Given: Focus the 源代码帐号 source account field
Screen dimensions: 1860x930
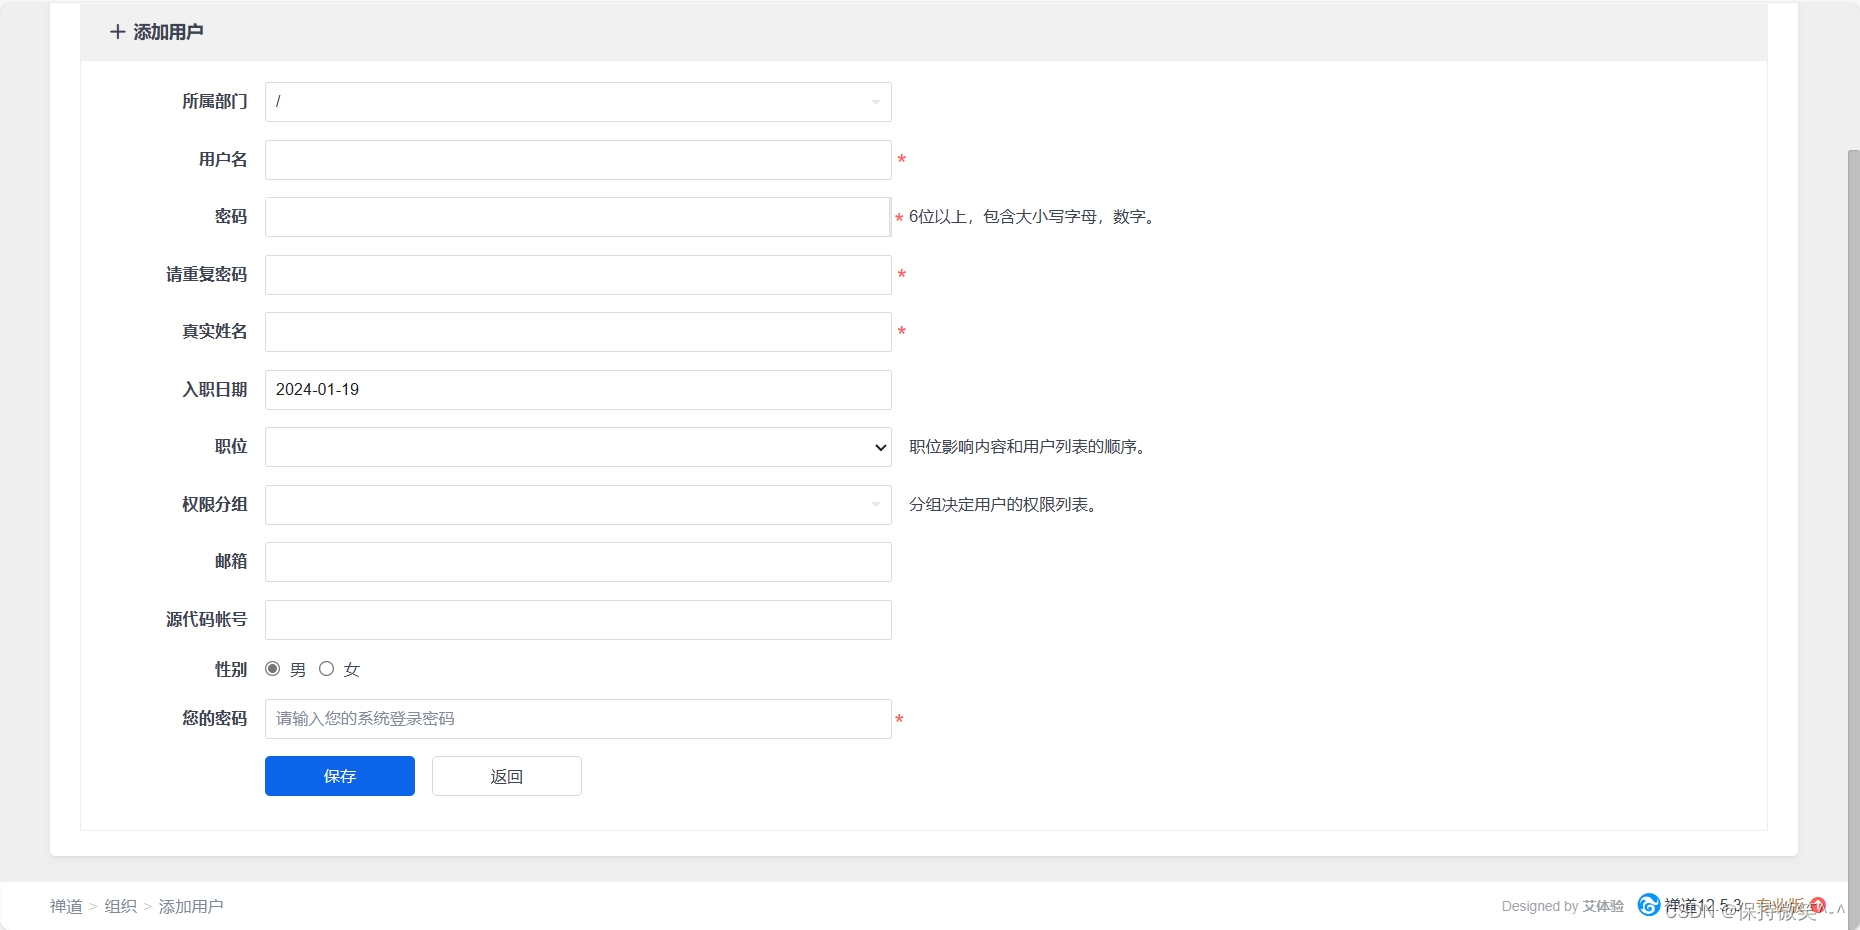Looking at the screenshot, I should (x=578, y=620).
